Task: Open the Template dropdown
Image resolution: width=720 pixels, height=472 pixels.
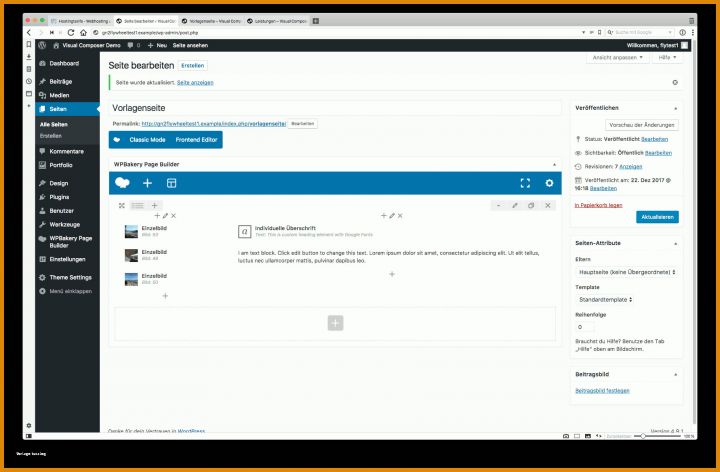Action: point(605,299)
